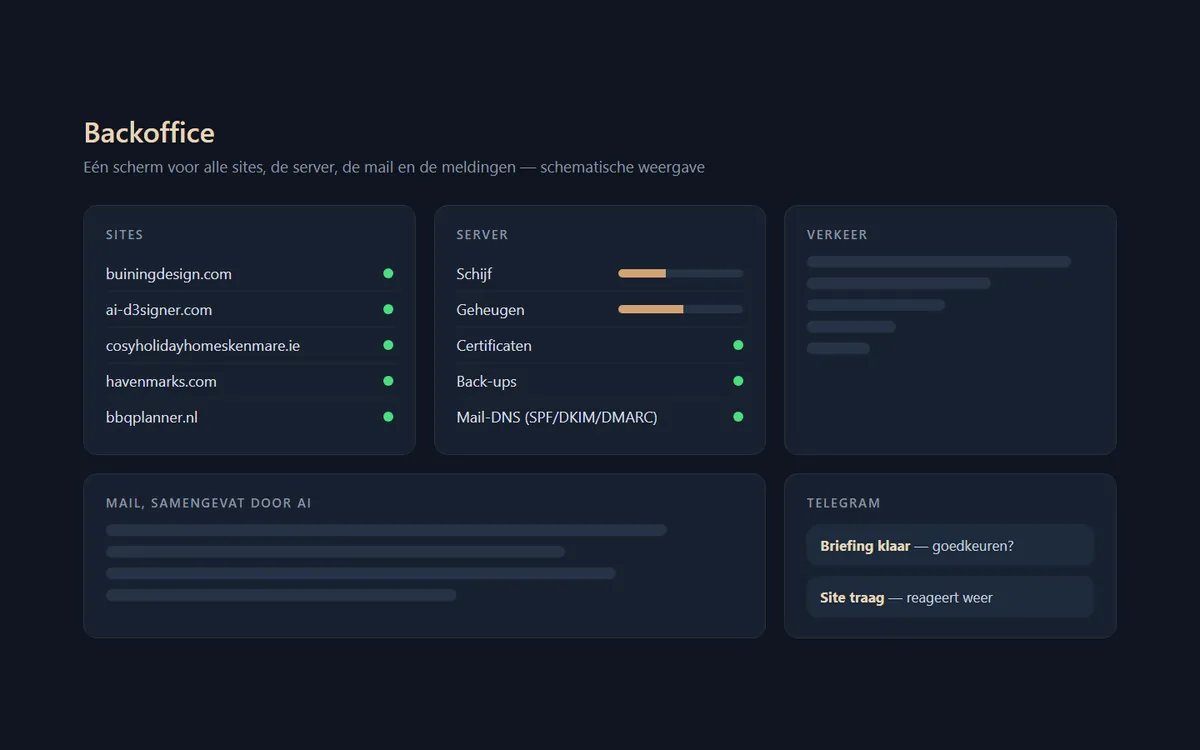Open the 'Site traag' Telegram message
1200x750 pixels.
[x=950, y=598]
